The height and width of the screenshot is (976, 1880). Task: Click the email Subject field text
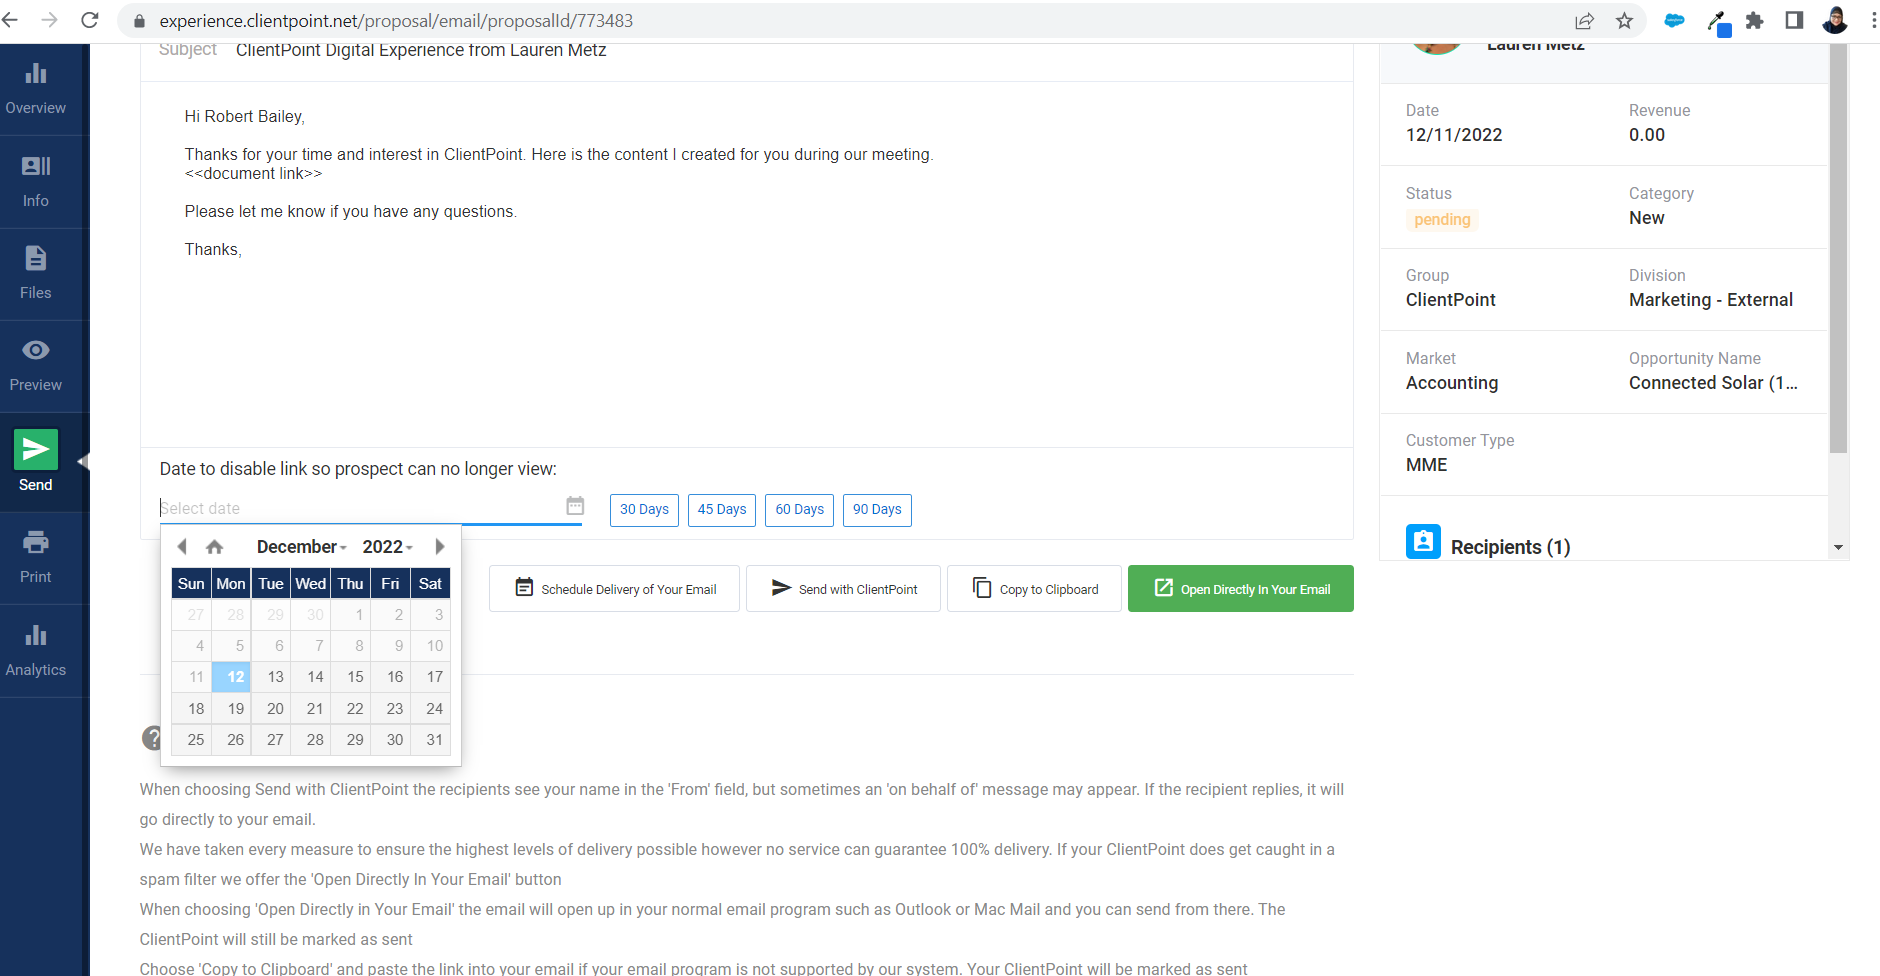pyautogui.click(x=421, y=50)
